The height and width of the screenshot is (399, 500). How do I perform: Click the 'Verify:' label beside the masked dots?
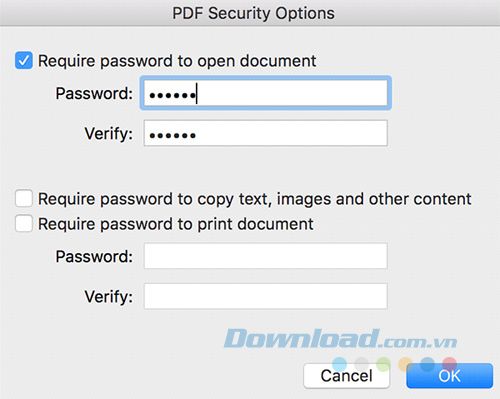click(109, 134)
